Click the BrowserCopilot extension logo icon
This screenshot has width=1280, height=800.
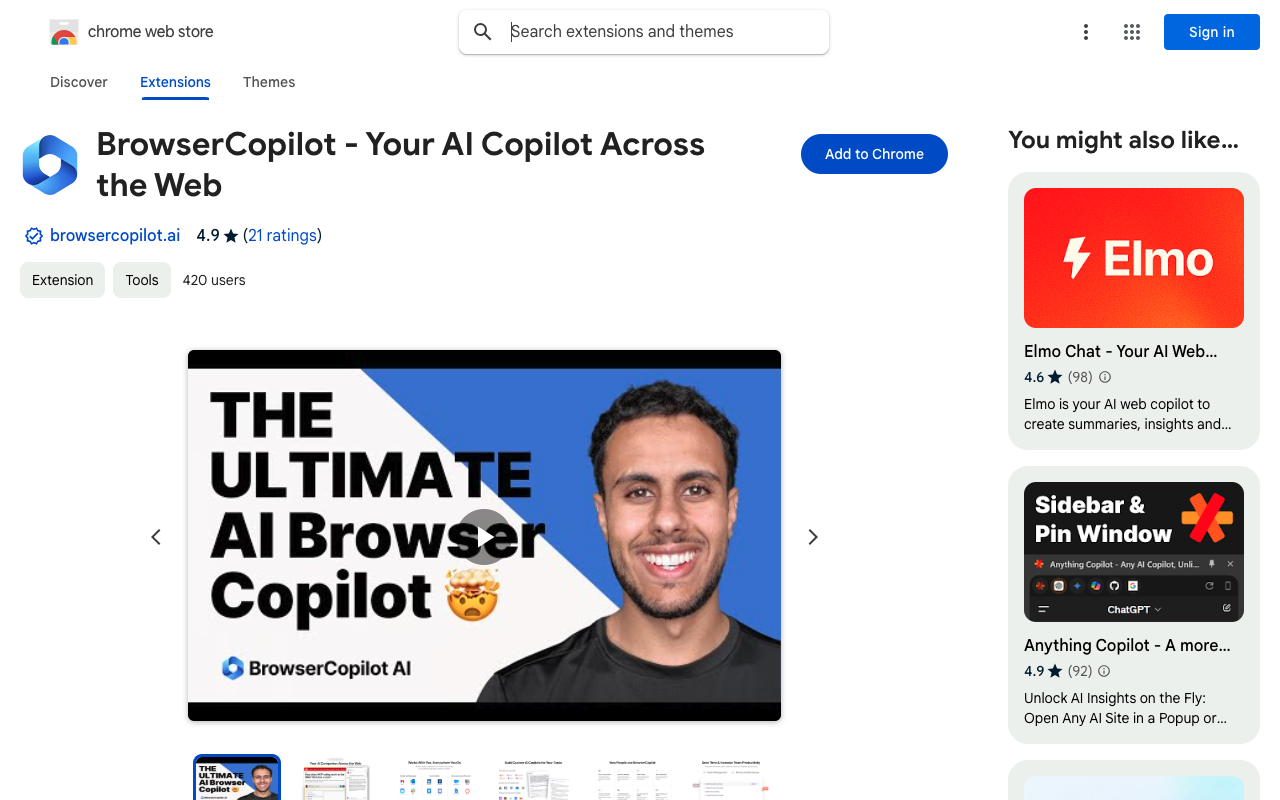(x=50, y=165)
